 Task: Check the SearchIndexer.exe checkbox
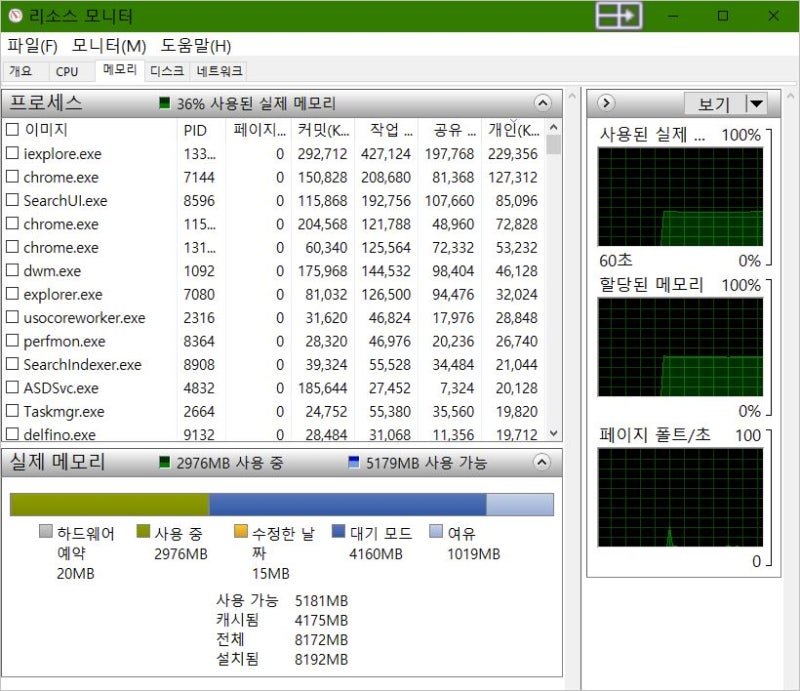coord(12,364)
